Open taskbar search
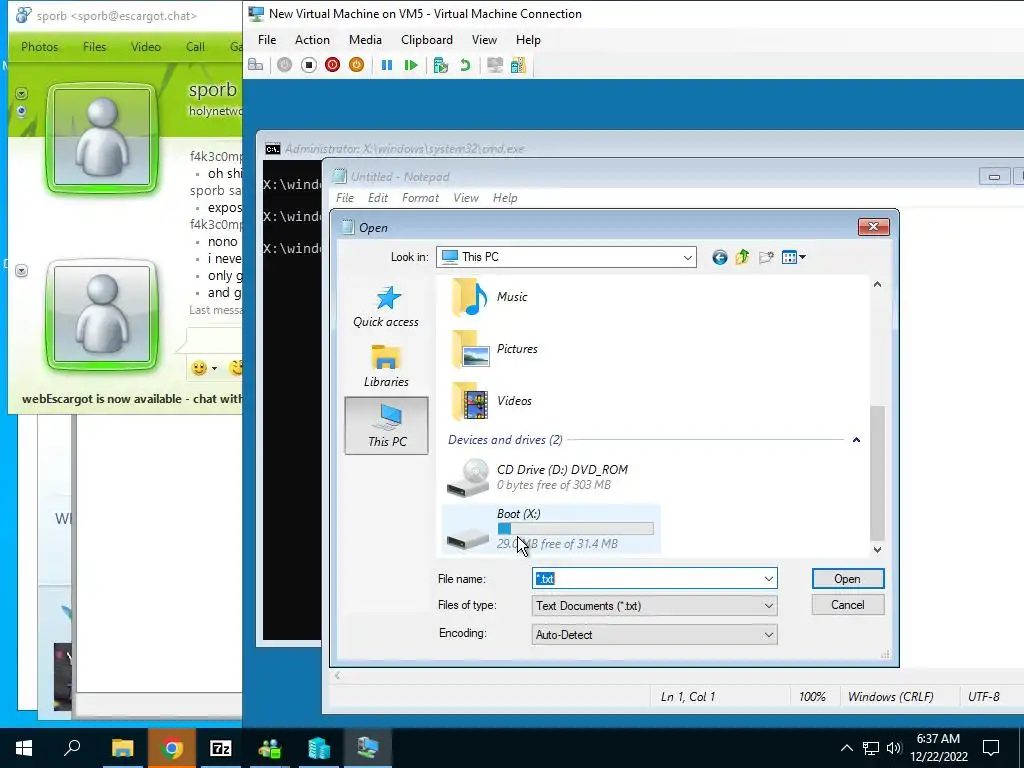This screenshot has width=1024, height=768. click(x=72, y=748)
